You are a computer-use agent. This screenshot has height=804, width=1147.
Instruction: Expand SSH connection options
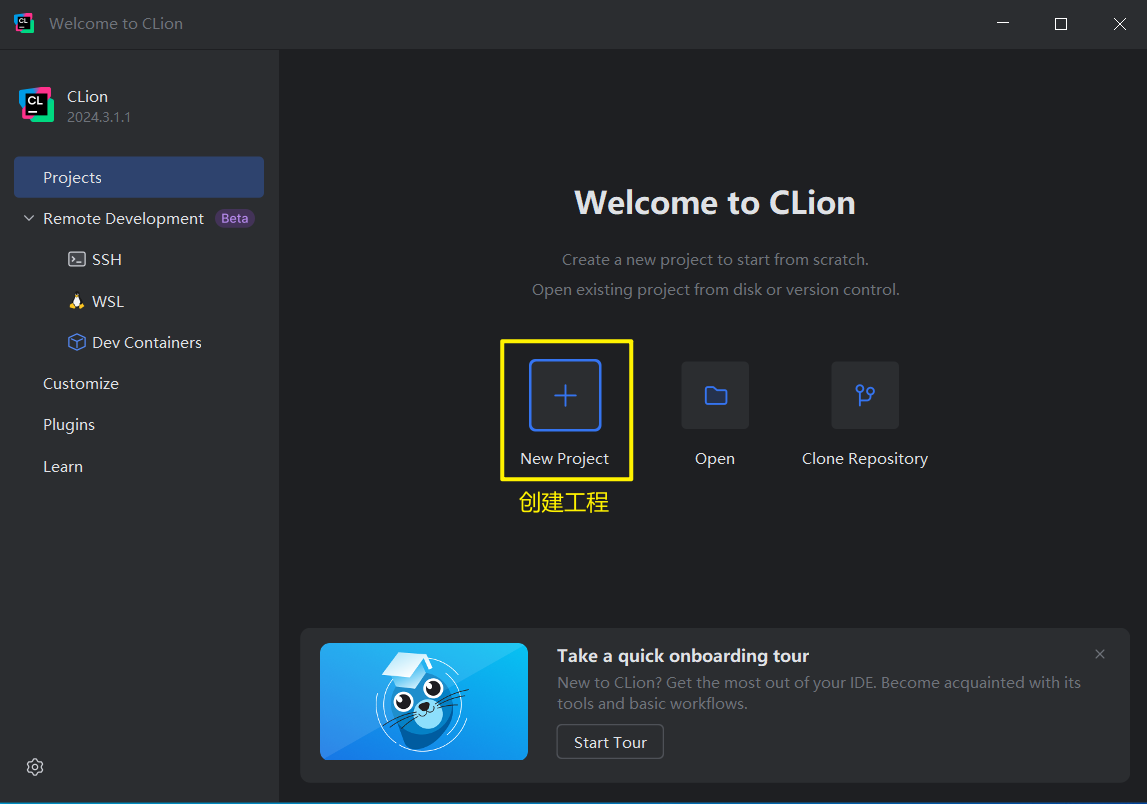pos(105,259)
